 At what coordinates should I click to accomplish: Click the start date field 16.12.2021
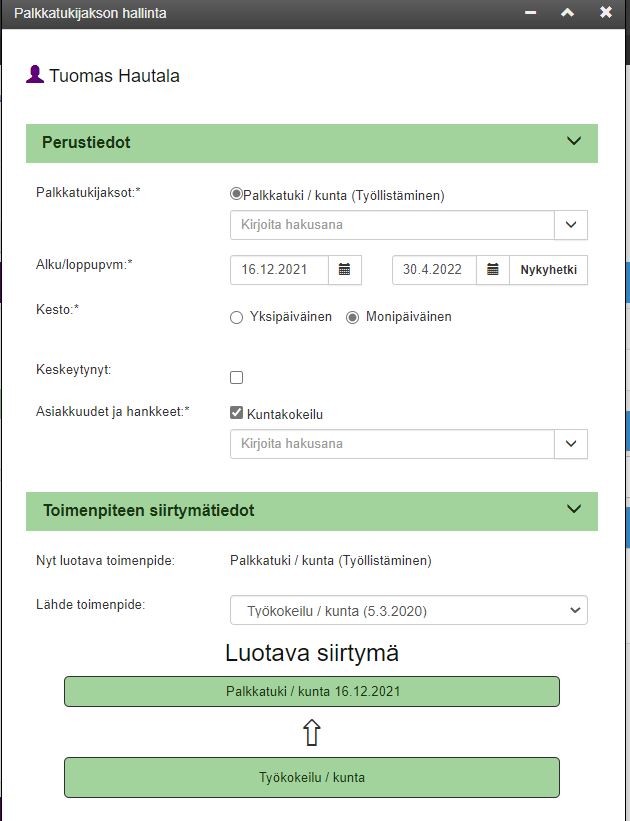click(x=280, y=270)
